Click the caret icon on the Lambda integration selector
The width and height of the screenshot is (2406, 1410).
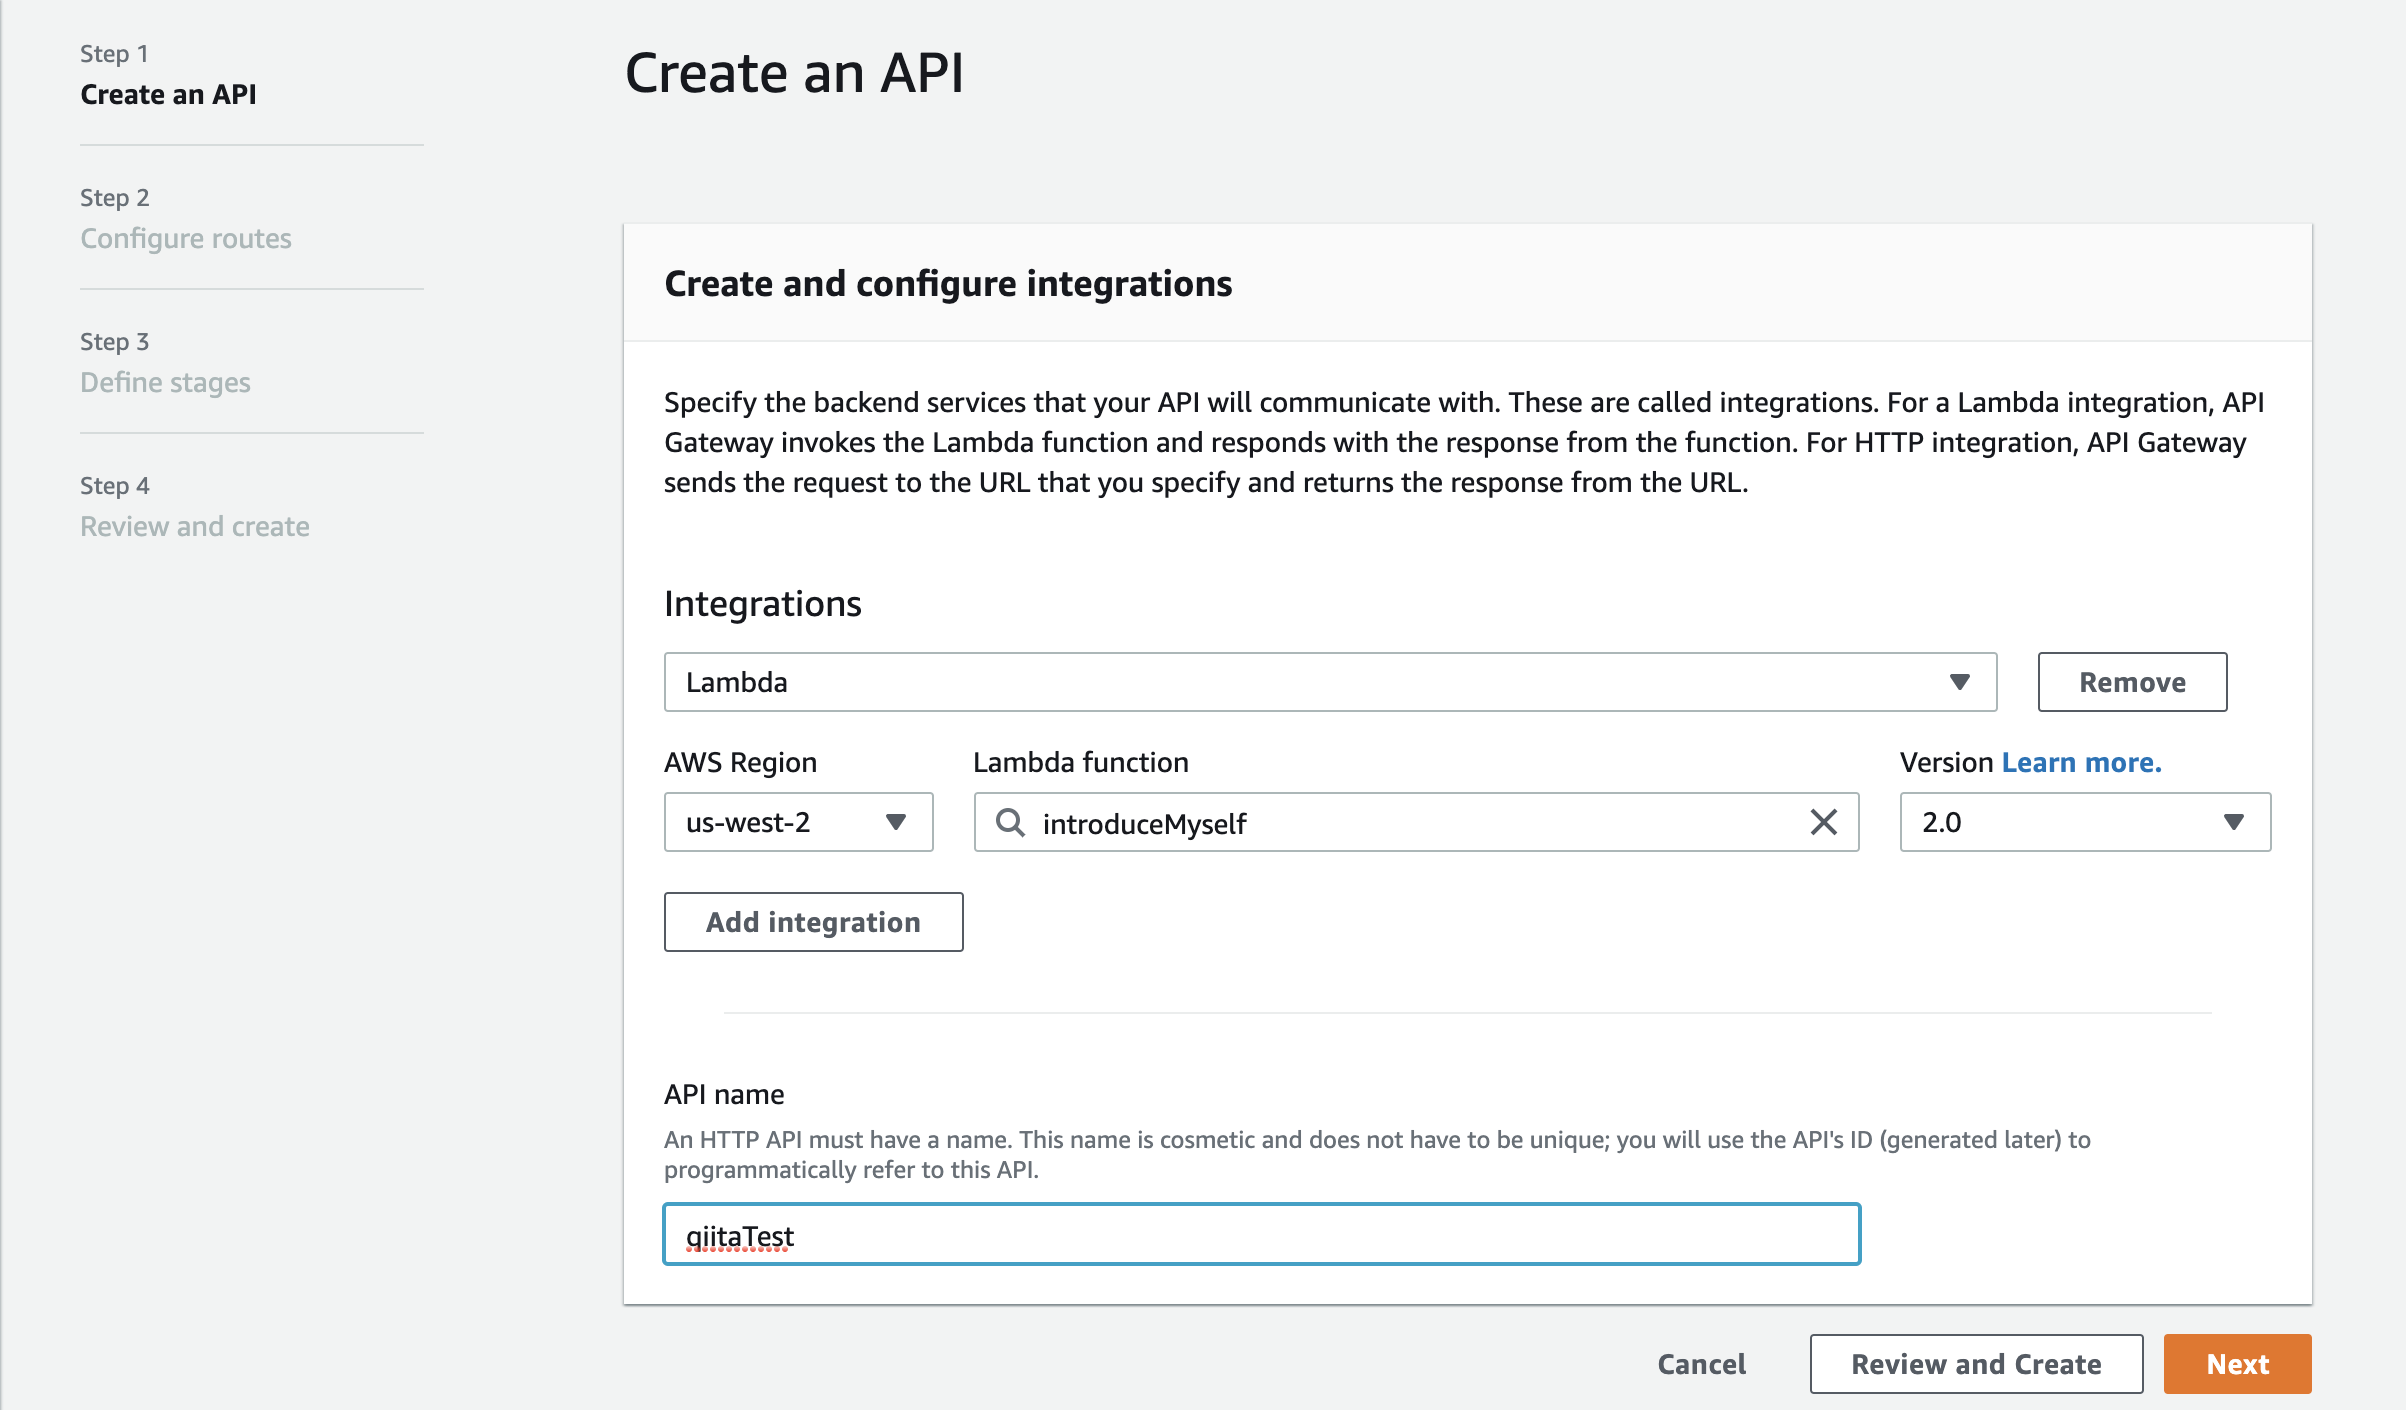click(x=1958, y=682)
